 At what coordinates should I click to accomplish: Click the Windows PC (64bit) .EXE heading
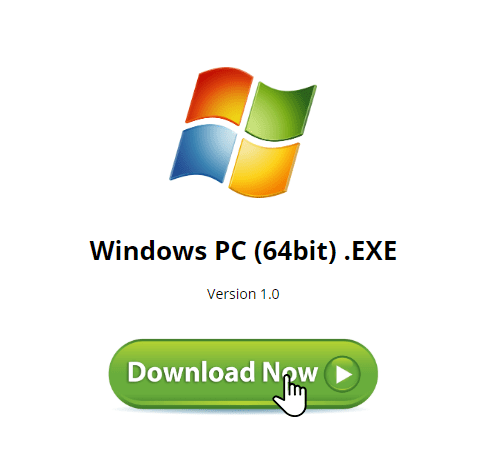tap(243, 251)
